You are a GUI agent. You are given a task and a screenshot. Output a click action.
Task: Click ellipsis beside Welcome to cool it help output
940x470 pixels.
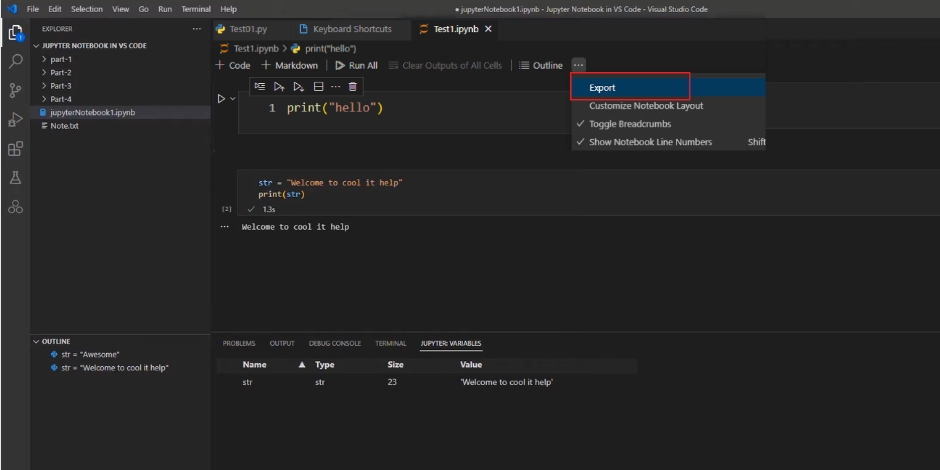pos(225,227)
